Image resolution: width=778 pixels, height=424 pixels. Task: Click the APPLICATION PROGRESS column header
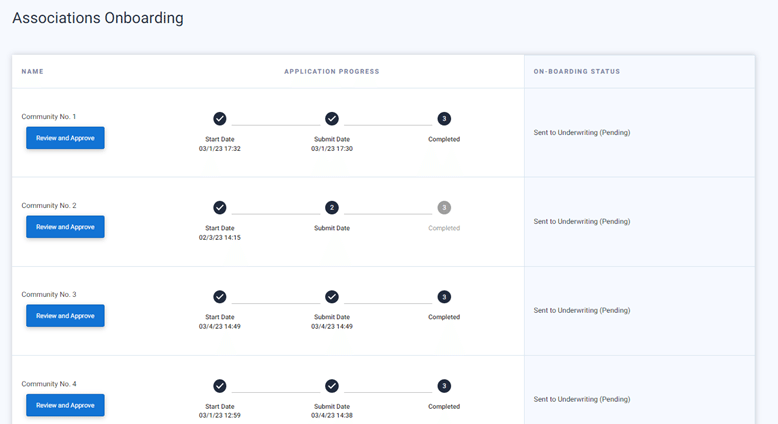pos(331,71)
